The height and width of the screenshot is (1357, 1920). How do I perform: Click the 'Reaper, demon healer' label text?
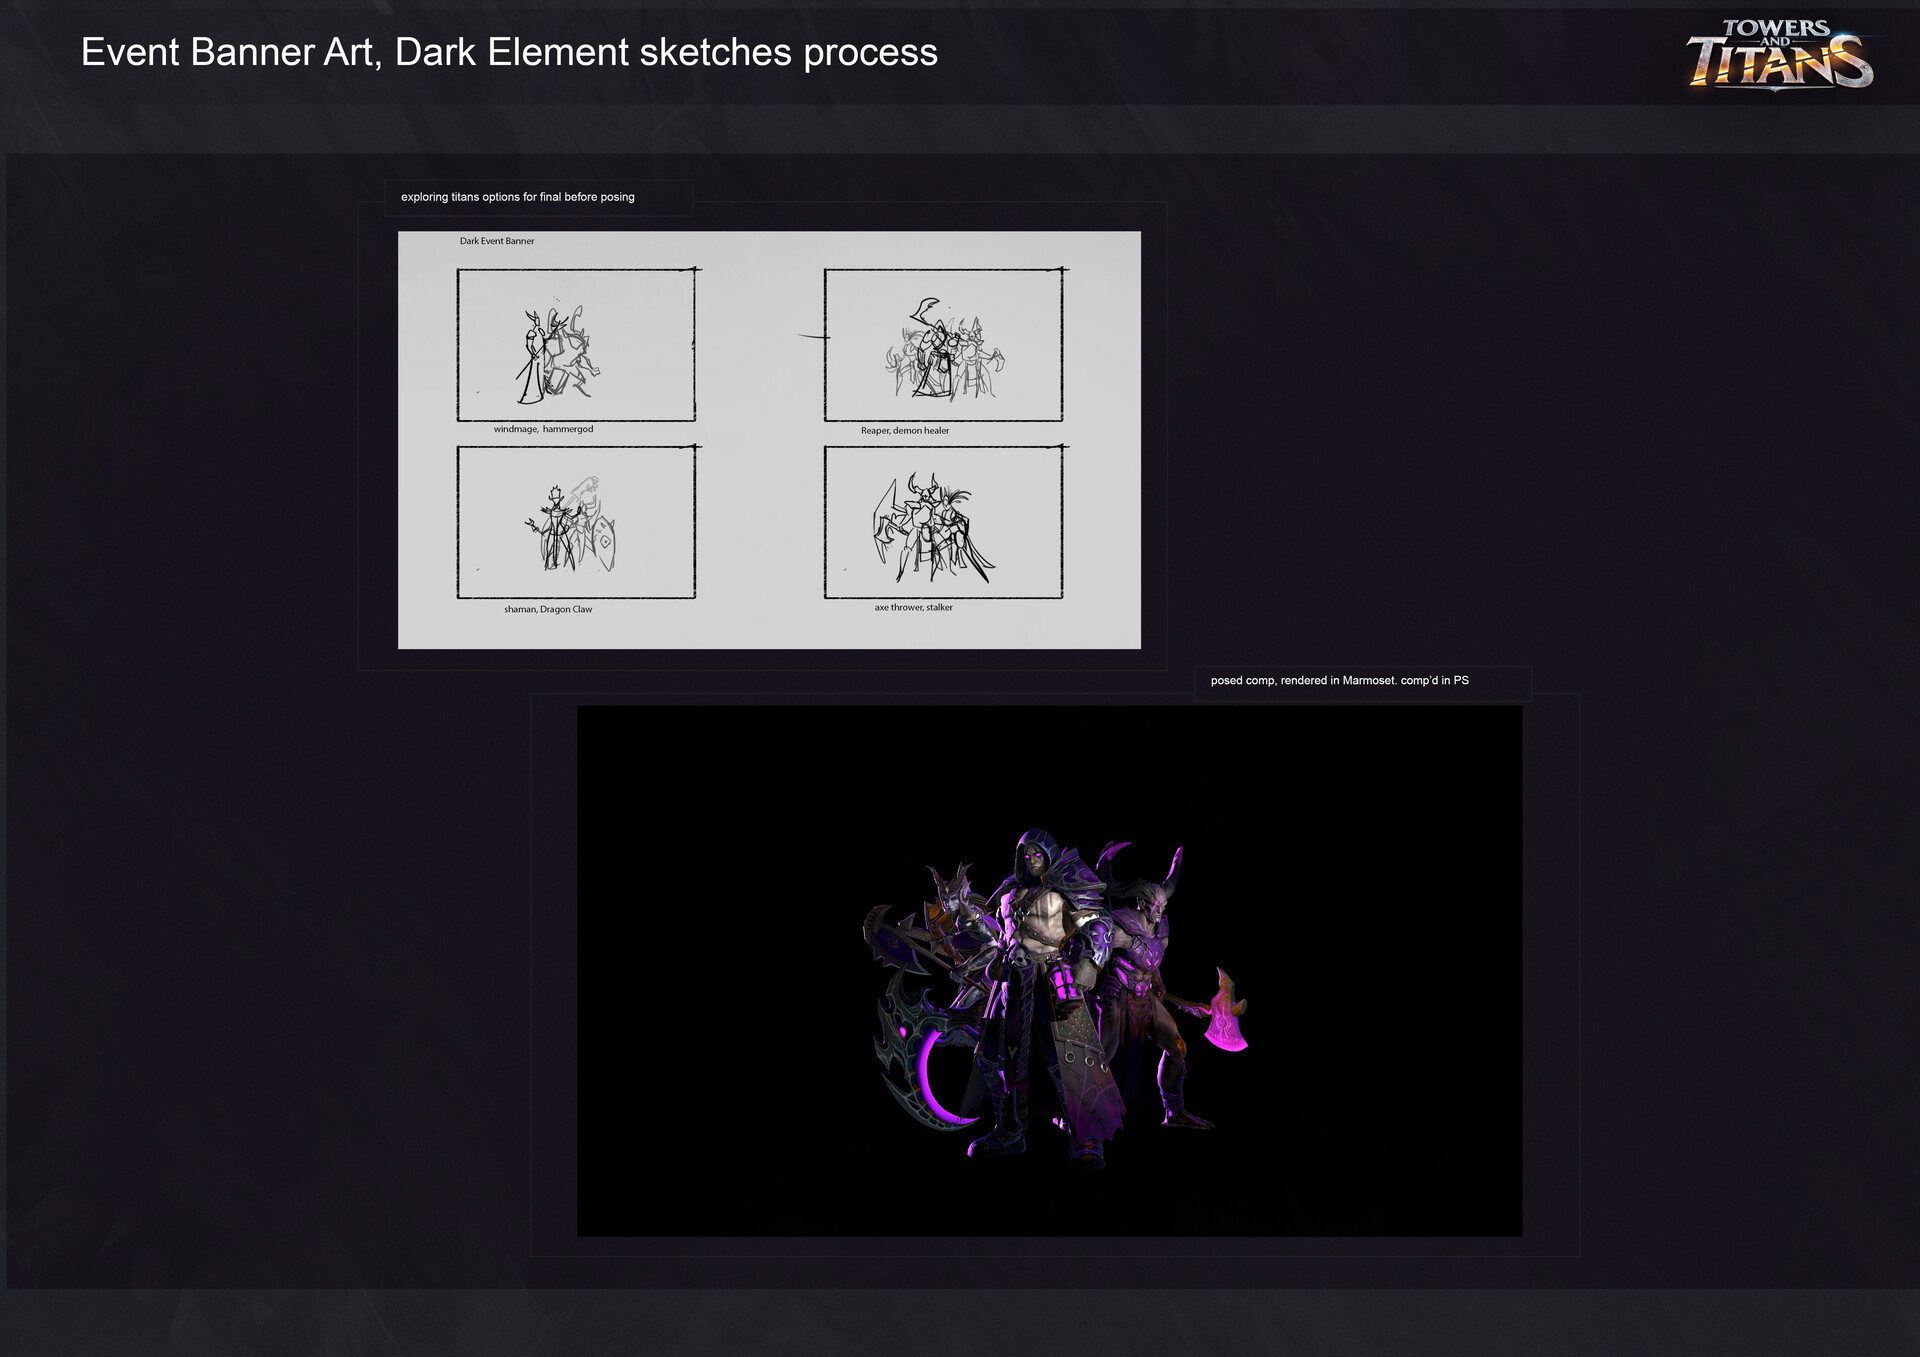coord(905,431)
